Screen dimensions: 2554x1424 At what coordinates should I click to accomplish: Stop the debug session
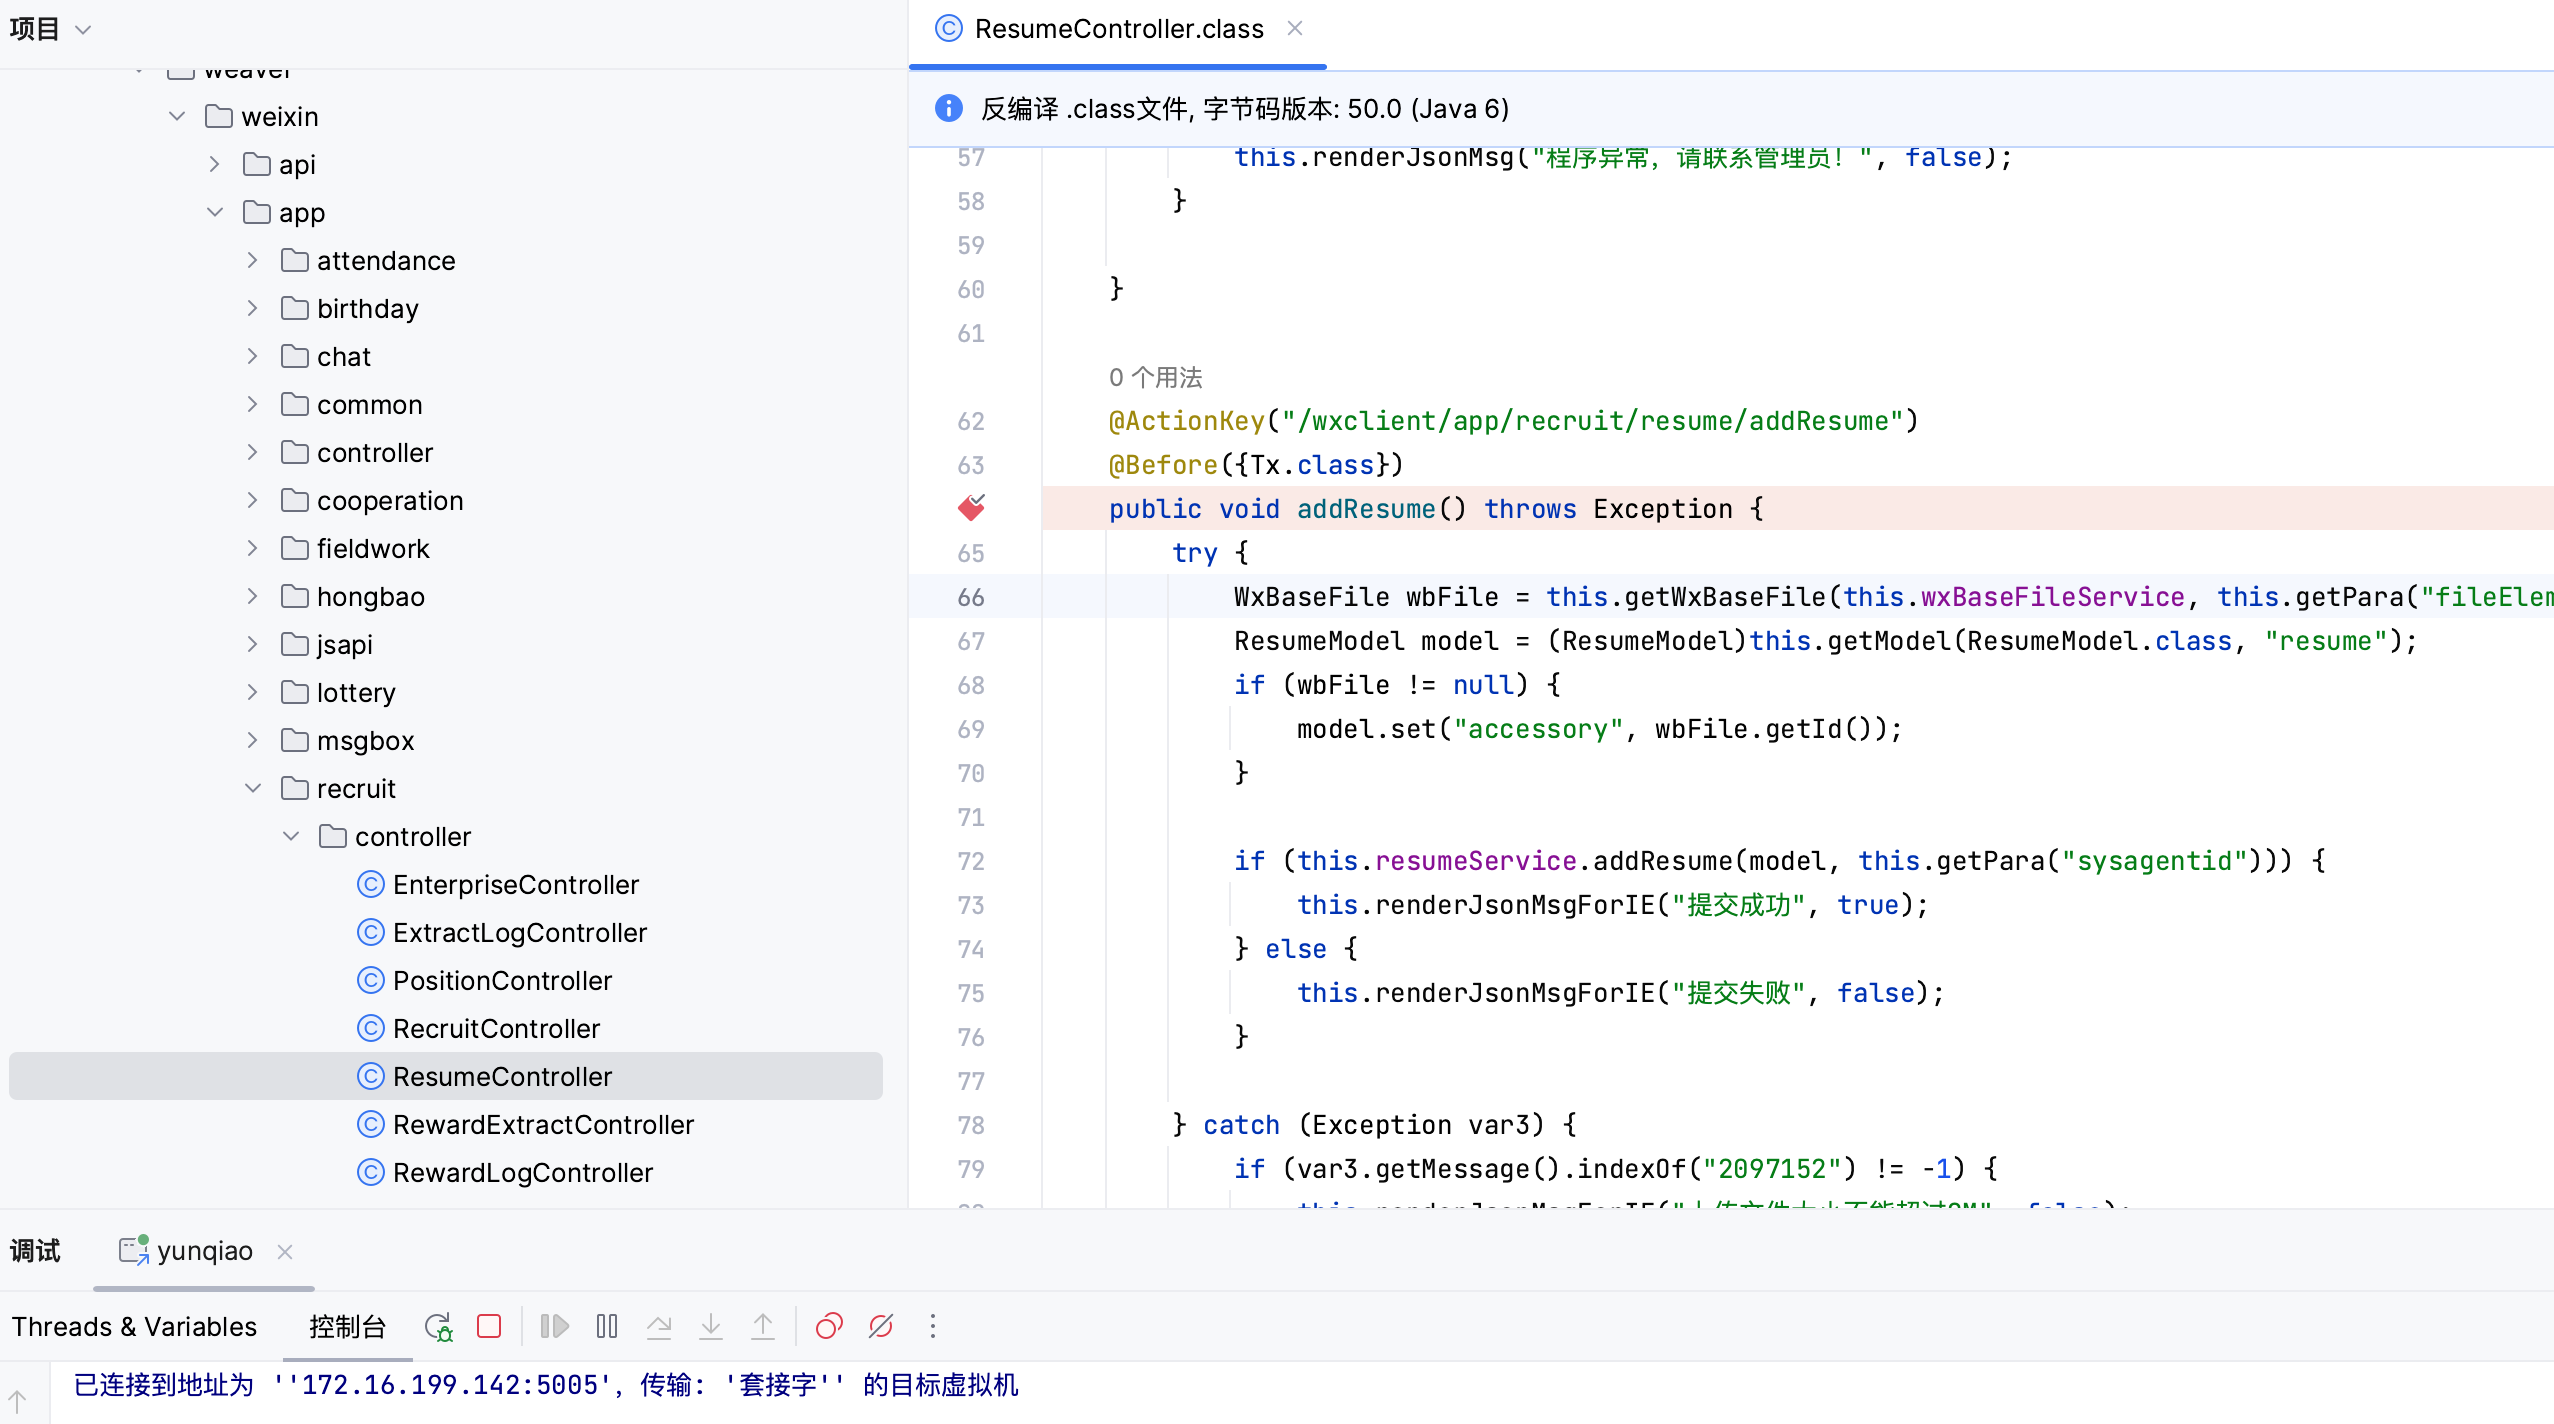click(489, 1326)
